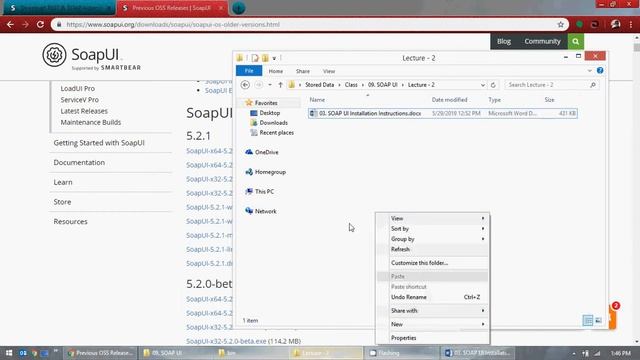640x360 pixels.
Task: Choose Refresh from the context menu
Action: [x=433, y=249]
